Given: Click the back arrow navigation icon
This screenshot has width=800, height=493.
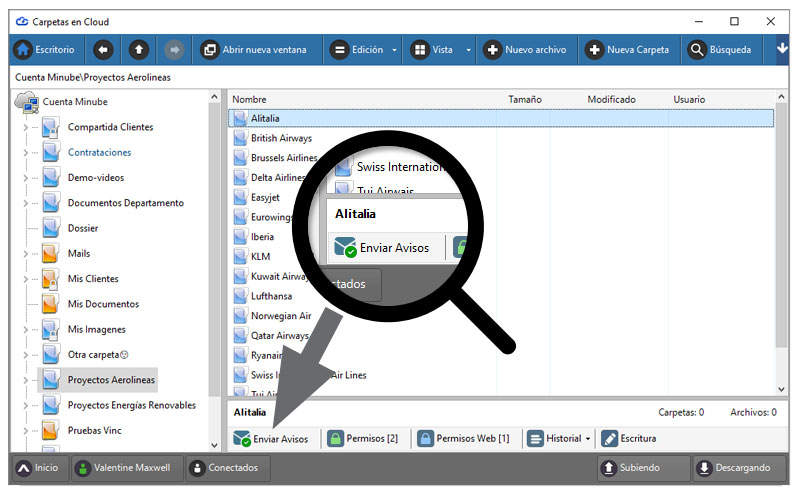Looking at the screenshot, I should click(103, 50).
